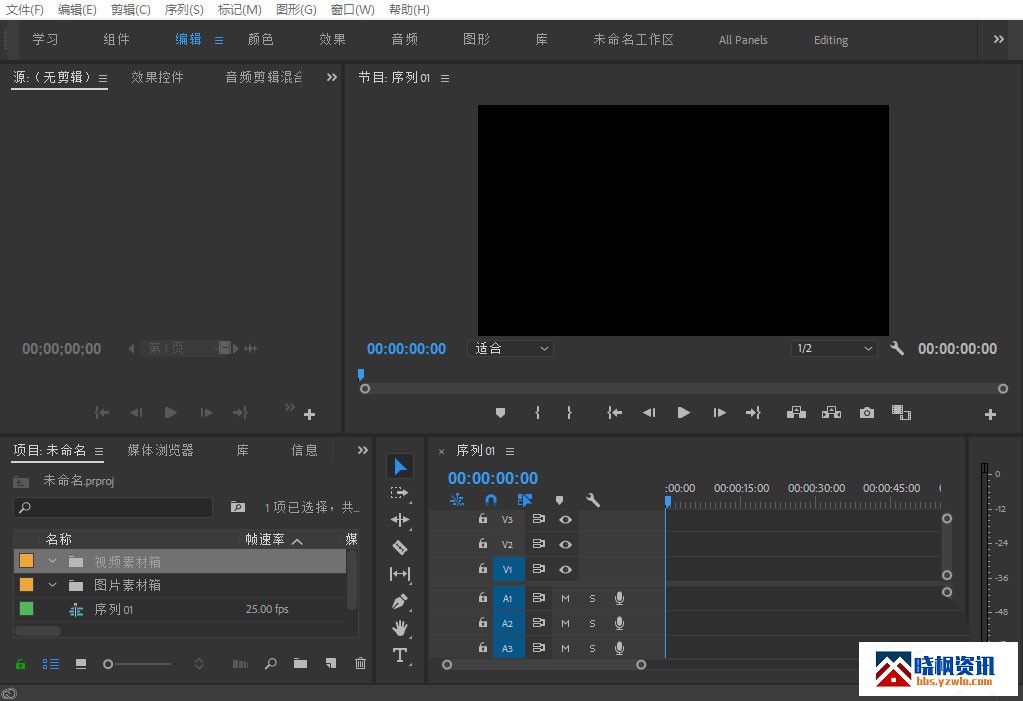The image size is (1023, 701).
Task: Play the sequence in Program monitor
Action: coord(683,413)
